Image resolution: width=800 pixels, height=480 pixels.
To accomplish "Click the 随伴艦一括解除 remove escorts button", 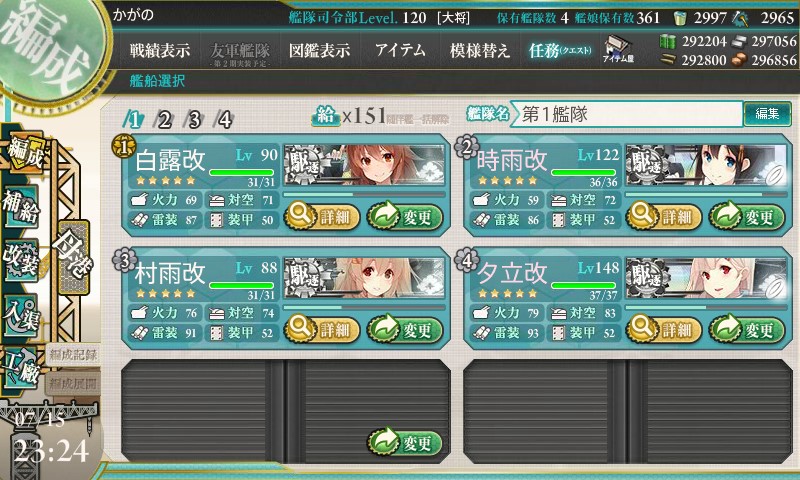I will (418, 119).
